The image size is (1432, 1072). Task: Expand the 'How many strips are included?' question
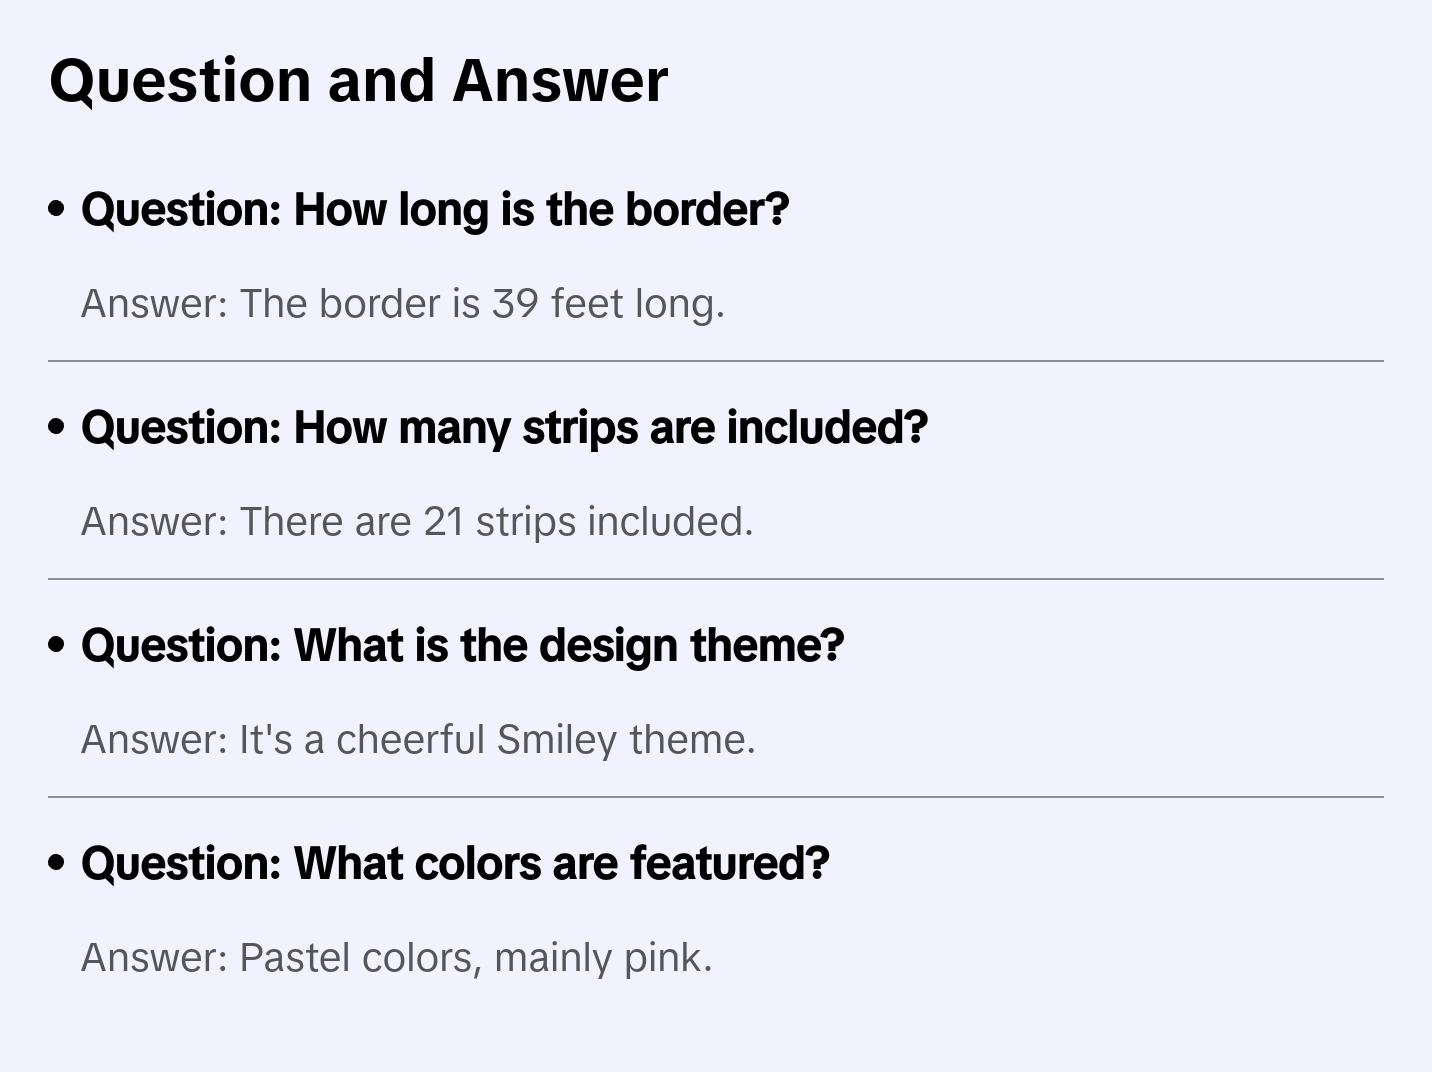coord(504,428)
